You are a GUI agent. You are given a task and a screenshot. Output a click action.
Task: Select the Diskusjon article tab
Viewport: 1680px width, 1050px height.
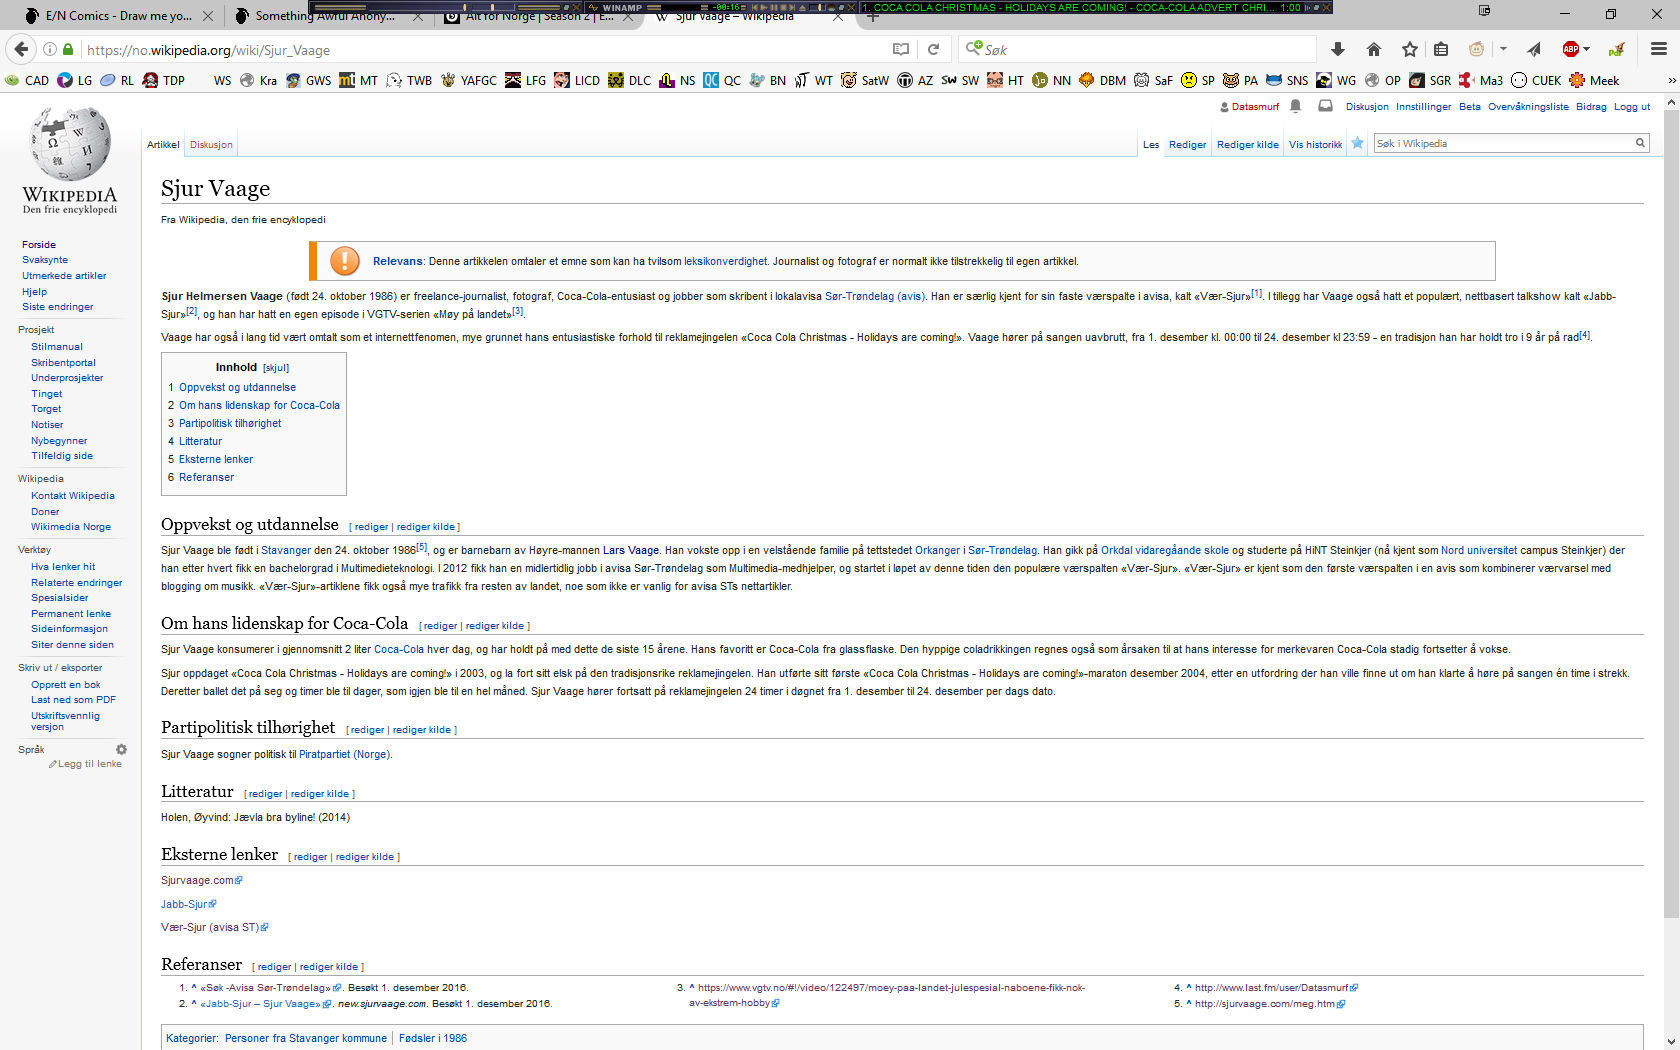point(211,144)
